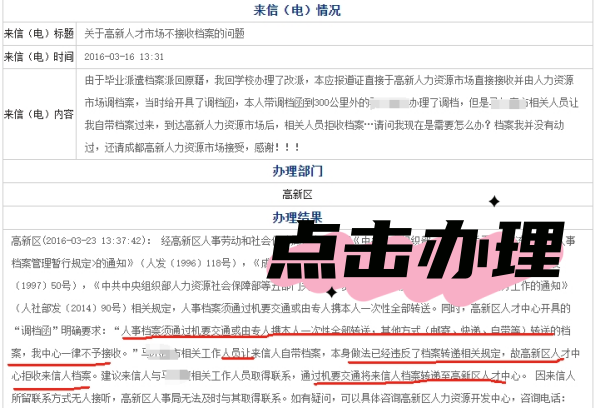Click the line "过，还请成都高新人力资源市场接受，感谢"
The image size is (600, 408).
coord(192,147)
